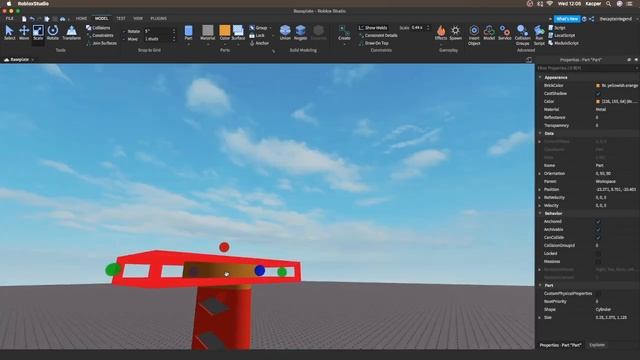Insert a ModuleScript

tap(563, 43)
